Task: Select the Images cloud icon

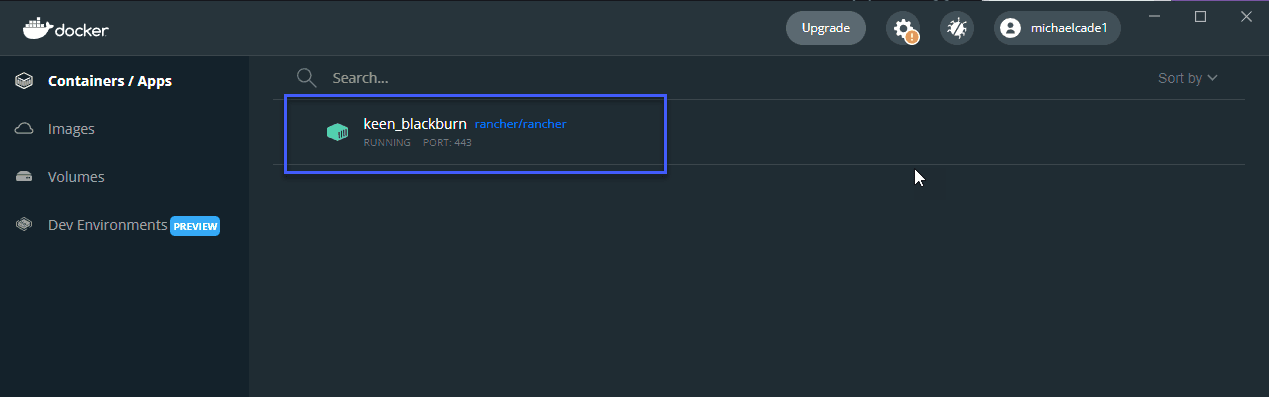Action: (25, 129)
